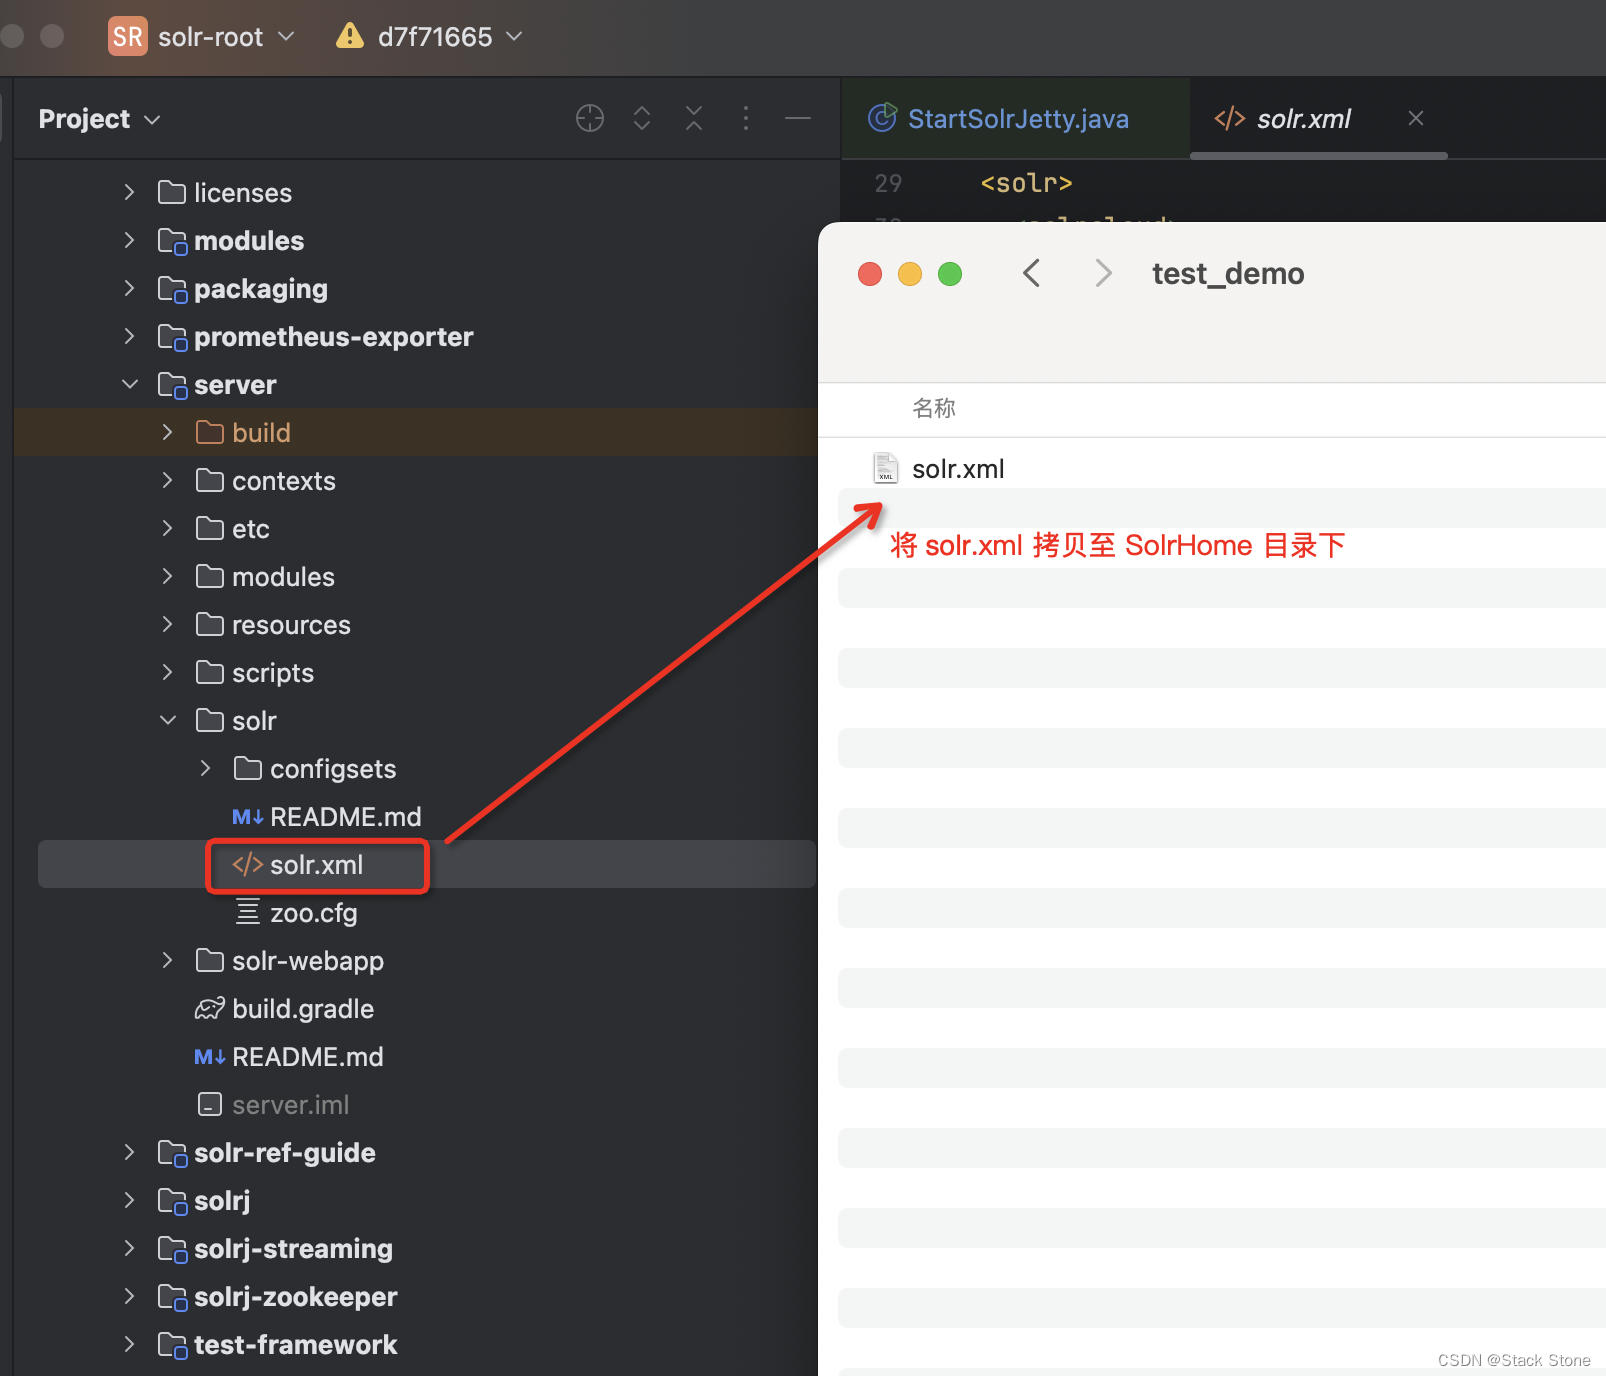Image resolution: width=1606 pixels, height=1376 pixels.
Task: Click the solr.xml file icon in Finder
Action: [x=886, y=468]
